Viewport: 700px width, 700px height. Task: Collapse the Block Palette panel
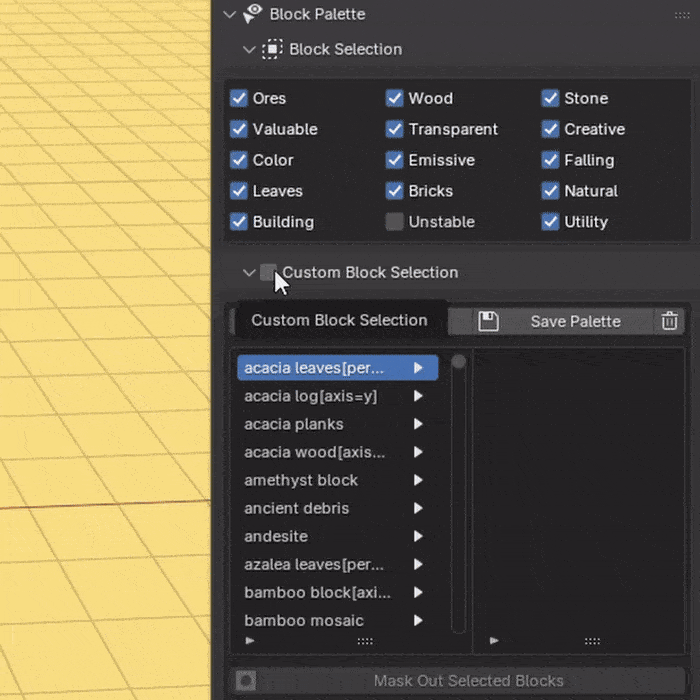tap(230, 14)
